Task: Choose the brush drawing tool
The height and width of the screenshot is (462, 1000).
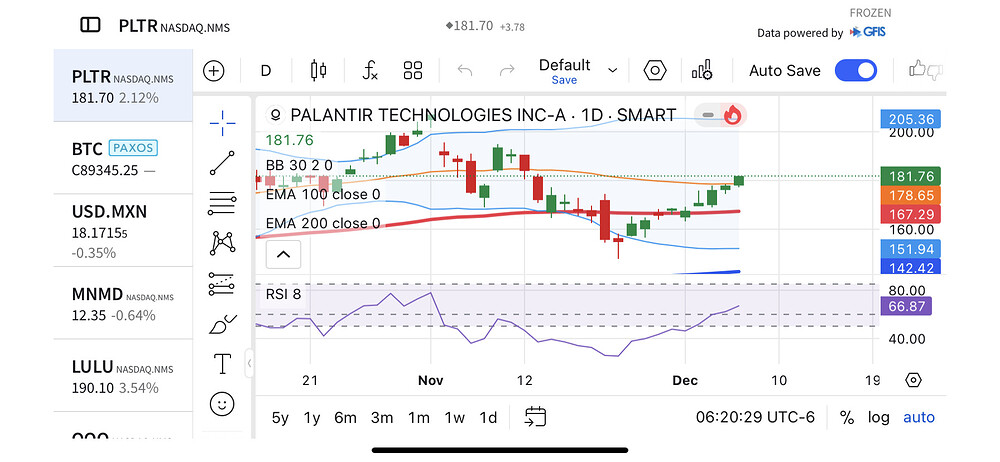Action: click(x=222, y=324)
